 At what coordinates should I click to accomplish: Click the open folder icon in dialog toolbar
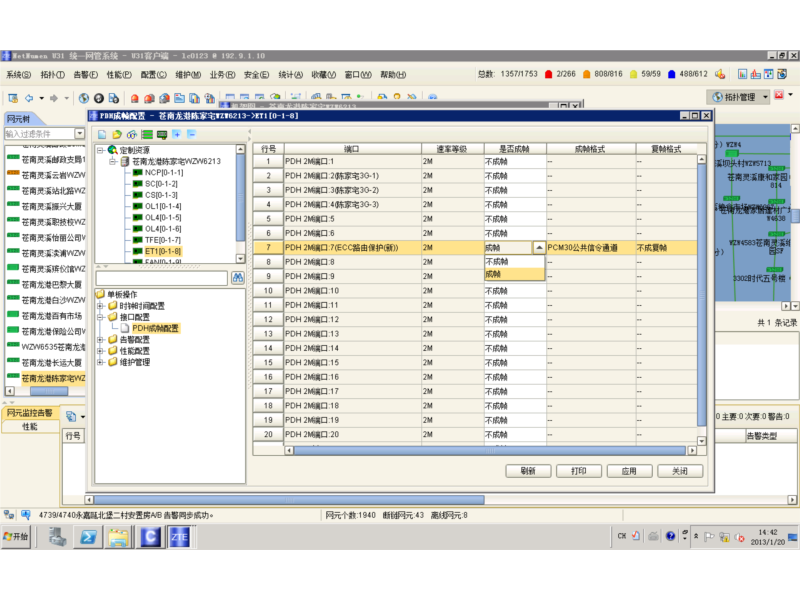coord(118,134)
